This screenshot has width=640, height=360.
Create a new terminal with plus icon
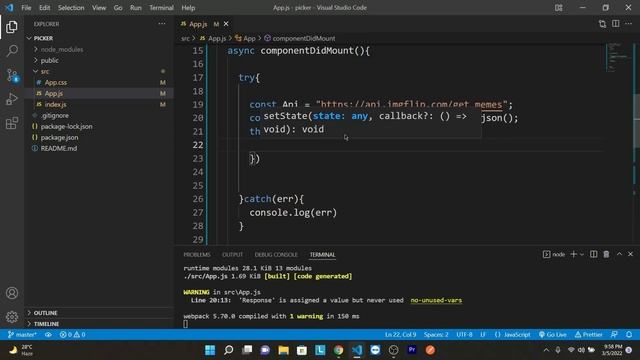(573, 254)
